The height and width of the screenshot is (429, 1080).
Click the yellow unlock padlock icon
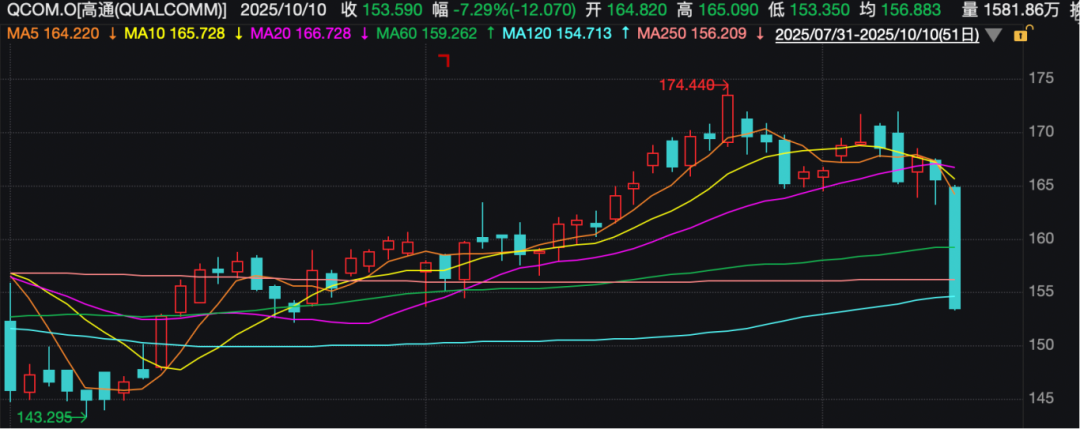click(1020, 35)
